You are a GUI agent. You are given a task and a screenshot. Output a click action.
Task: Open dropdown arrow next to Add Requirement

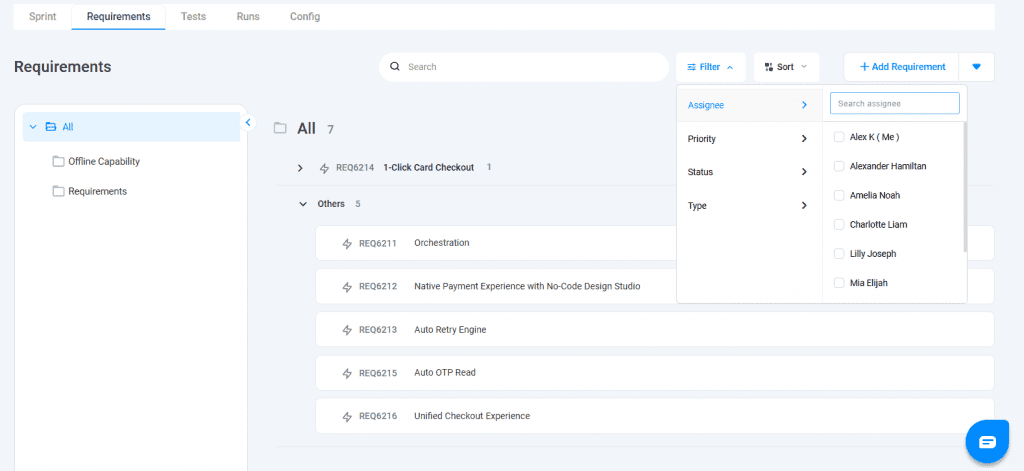pyautogui.click(x=976, y=67)
